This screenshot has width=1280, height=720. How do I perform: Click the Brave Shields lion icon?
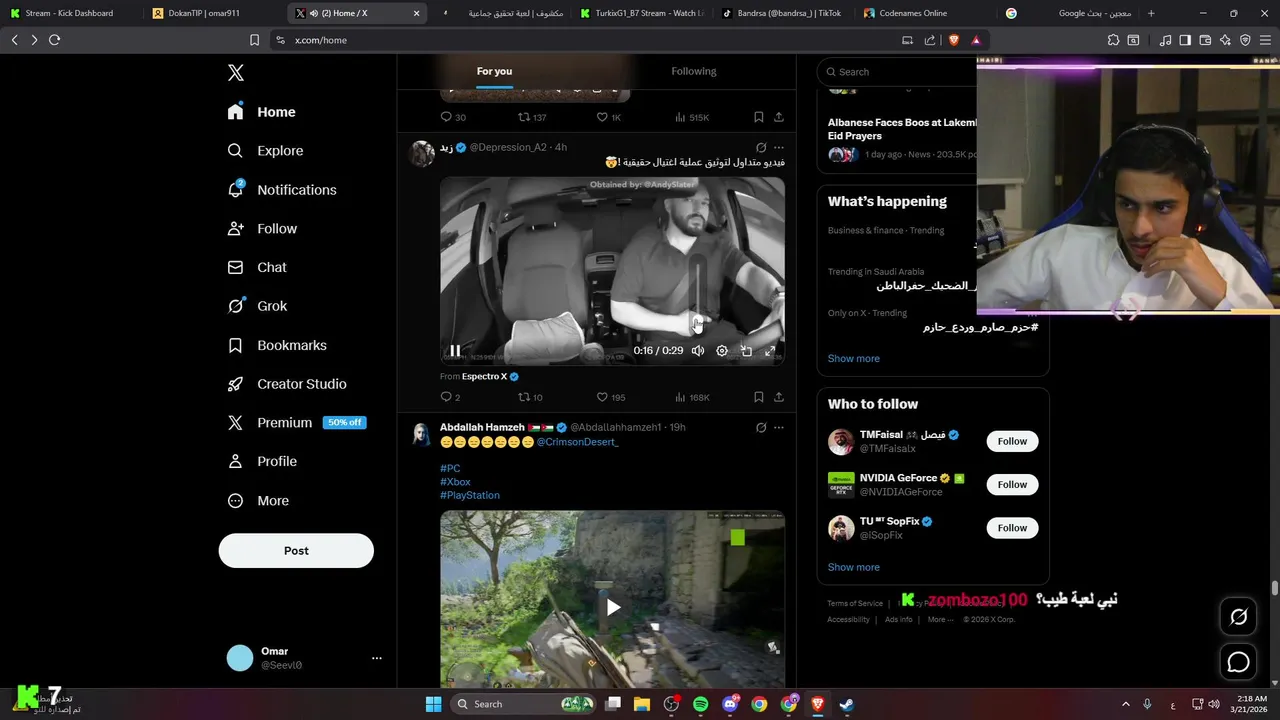tap(953, 40)
